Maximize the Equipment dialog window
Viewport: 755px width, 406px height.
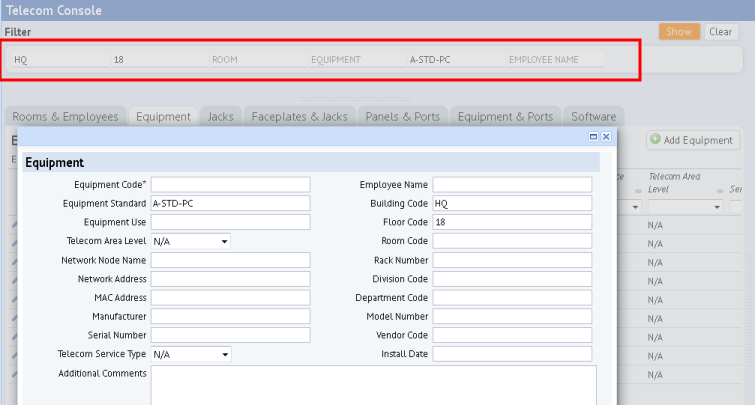point(593,137)
